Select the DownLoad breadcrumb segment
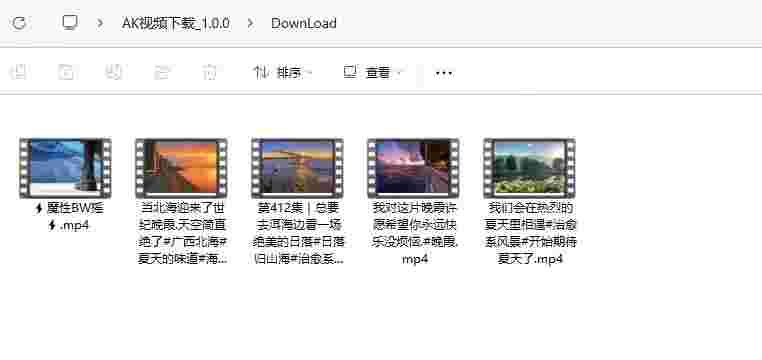Screen dimensions: 762x360 [304, 23]
